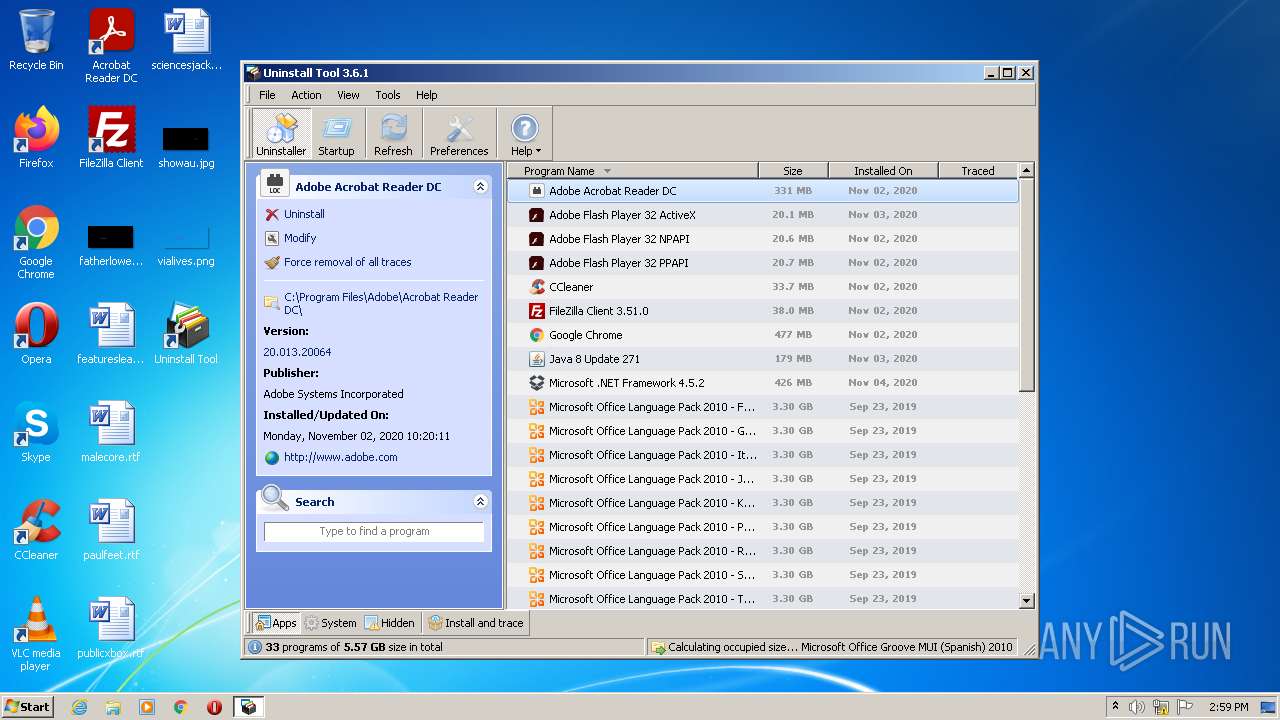Switch to the System tab

point(331,623)
